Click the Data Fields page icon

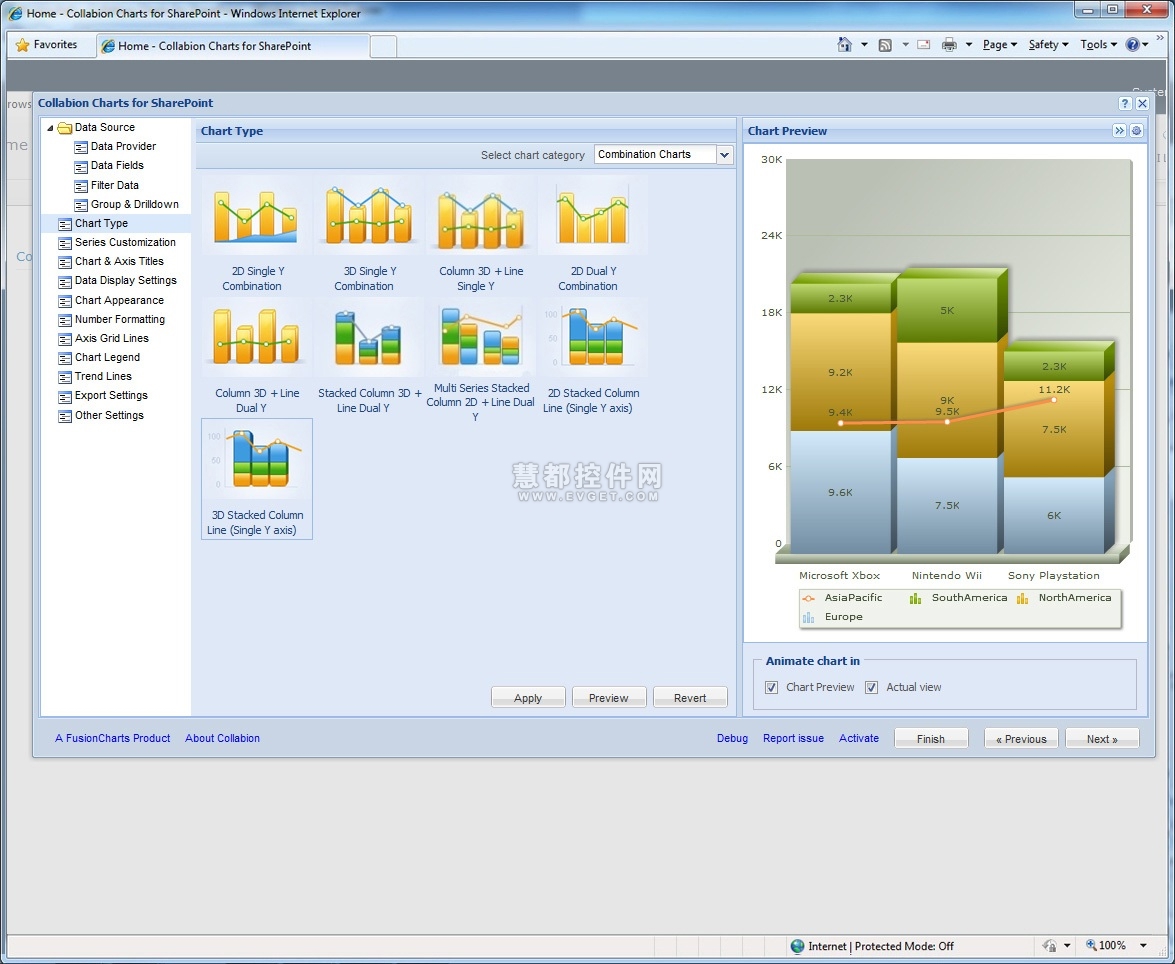(81, 166)
